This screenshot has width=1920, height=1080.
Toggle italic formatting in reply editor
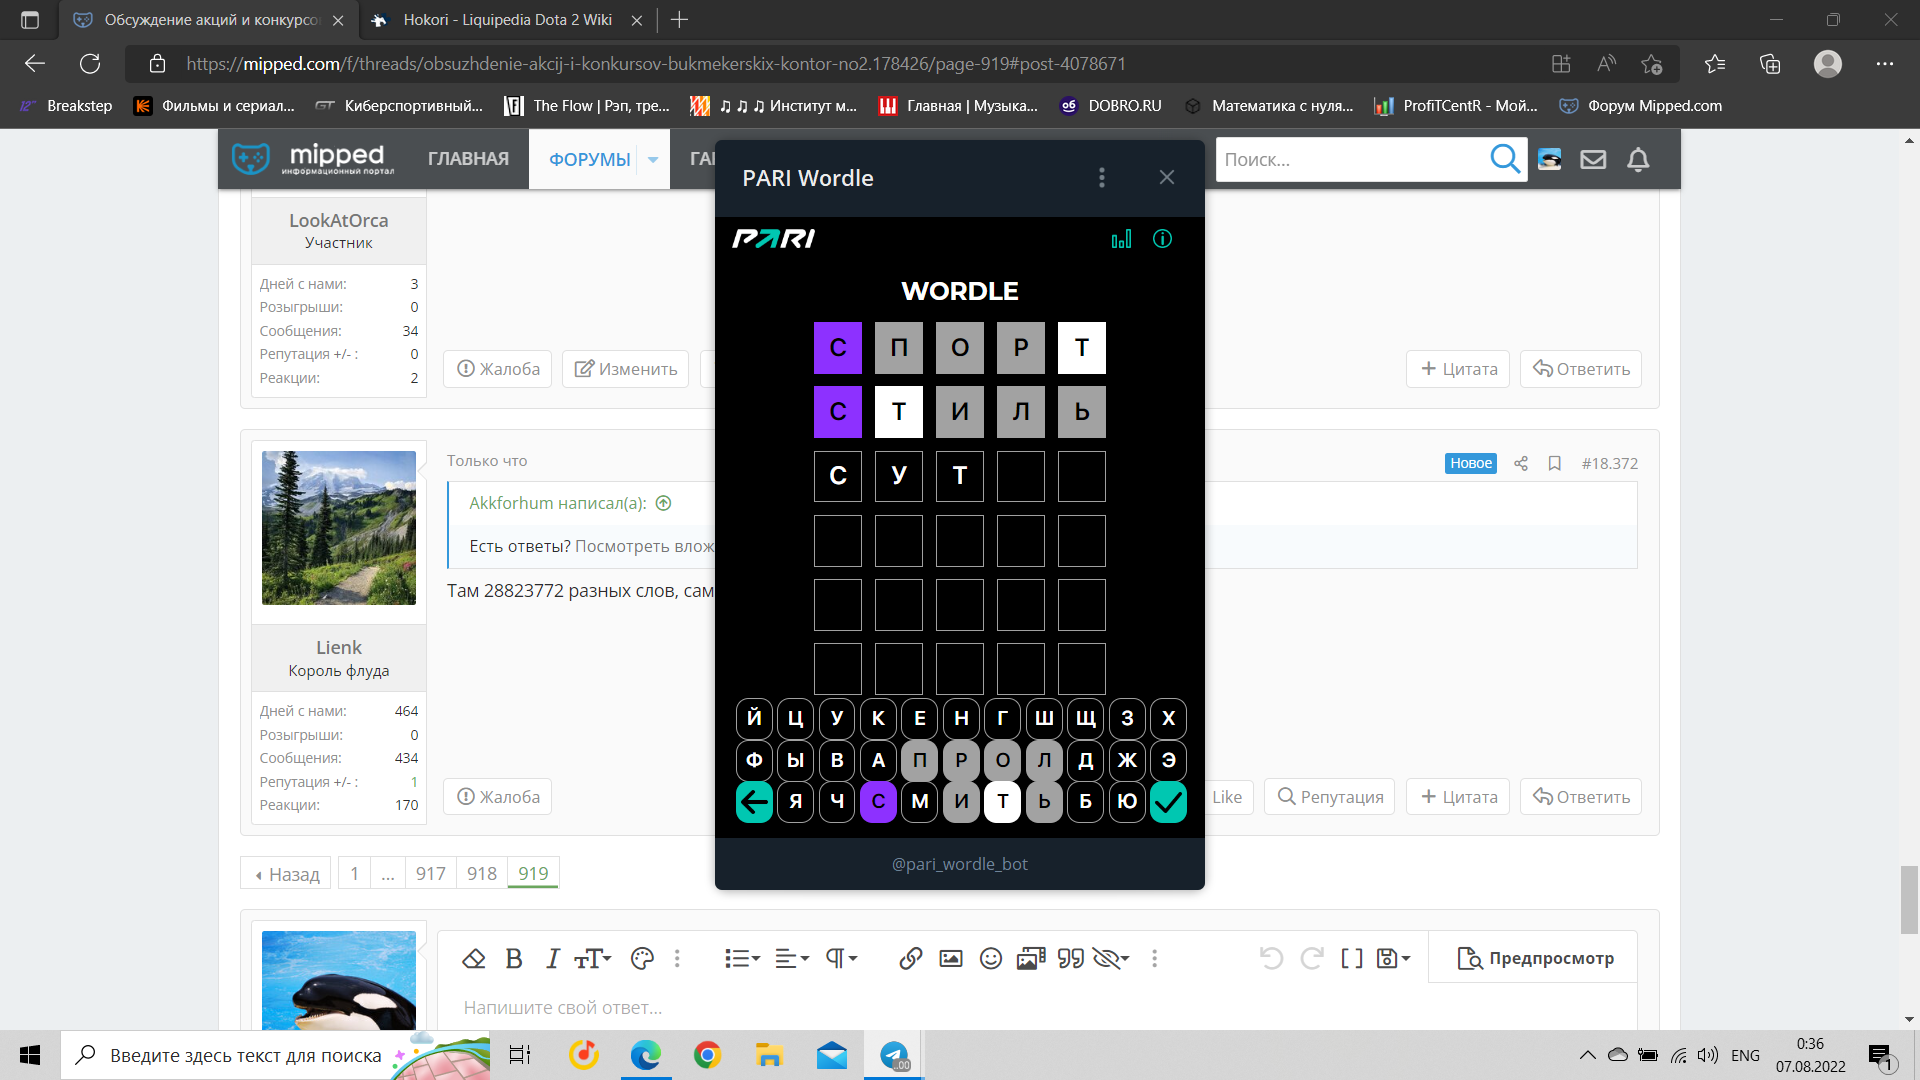tap(552, 958)
